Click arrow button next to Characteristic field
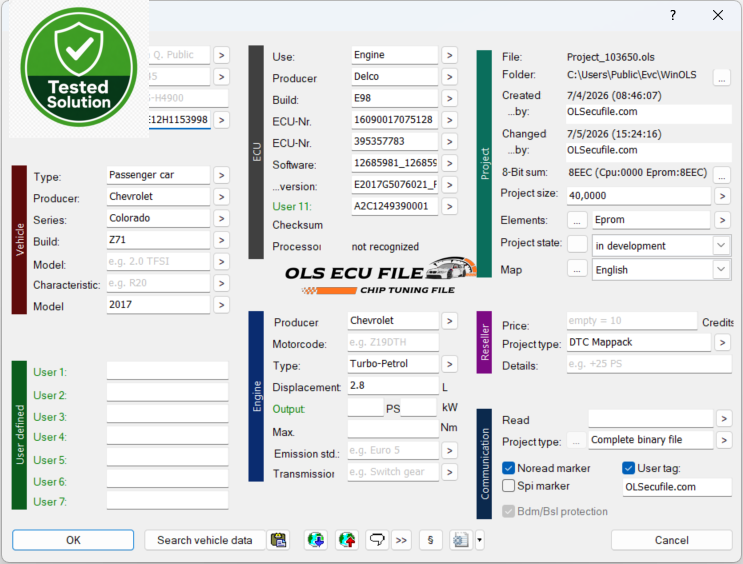 point(221,283)
